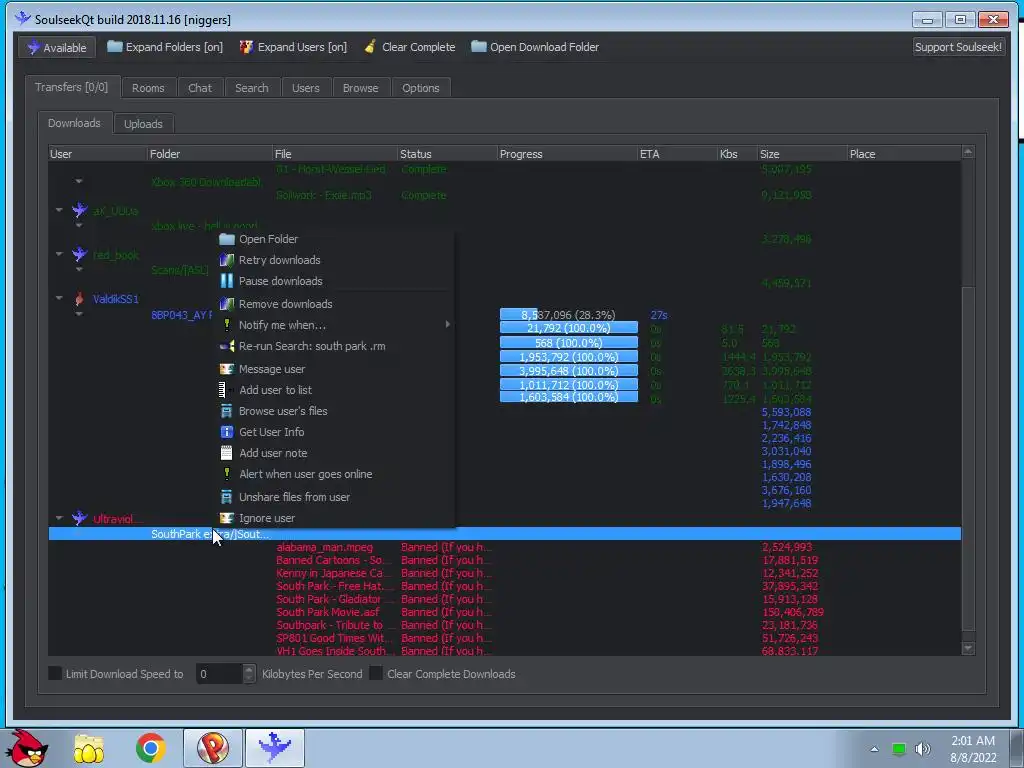Open the Available status dropdown

(57, 47)
